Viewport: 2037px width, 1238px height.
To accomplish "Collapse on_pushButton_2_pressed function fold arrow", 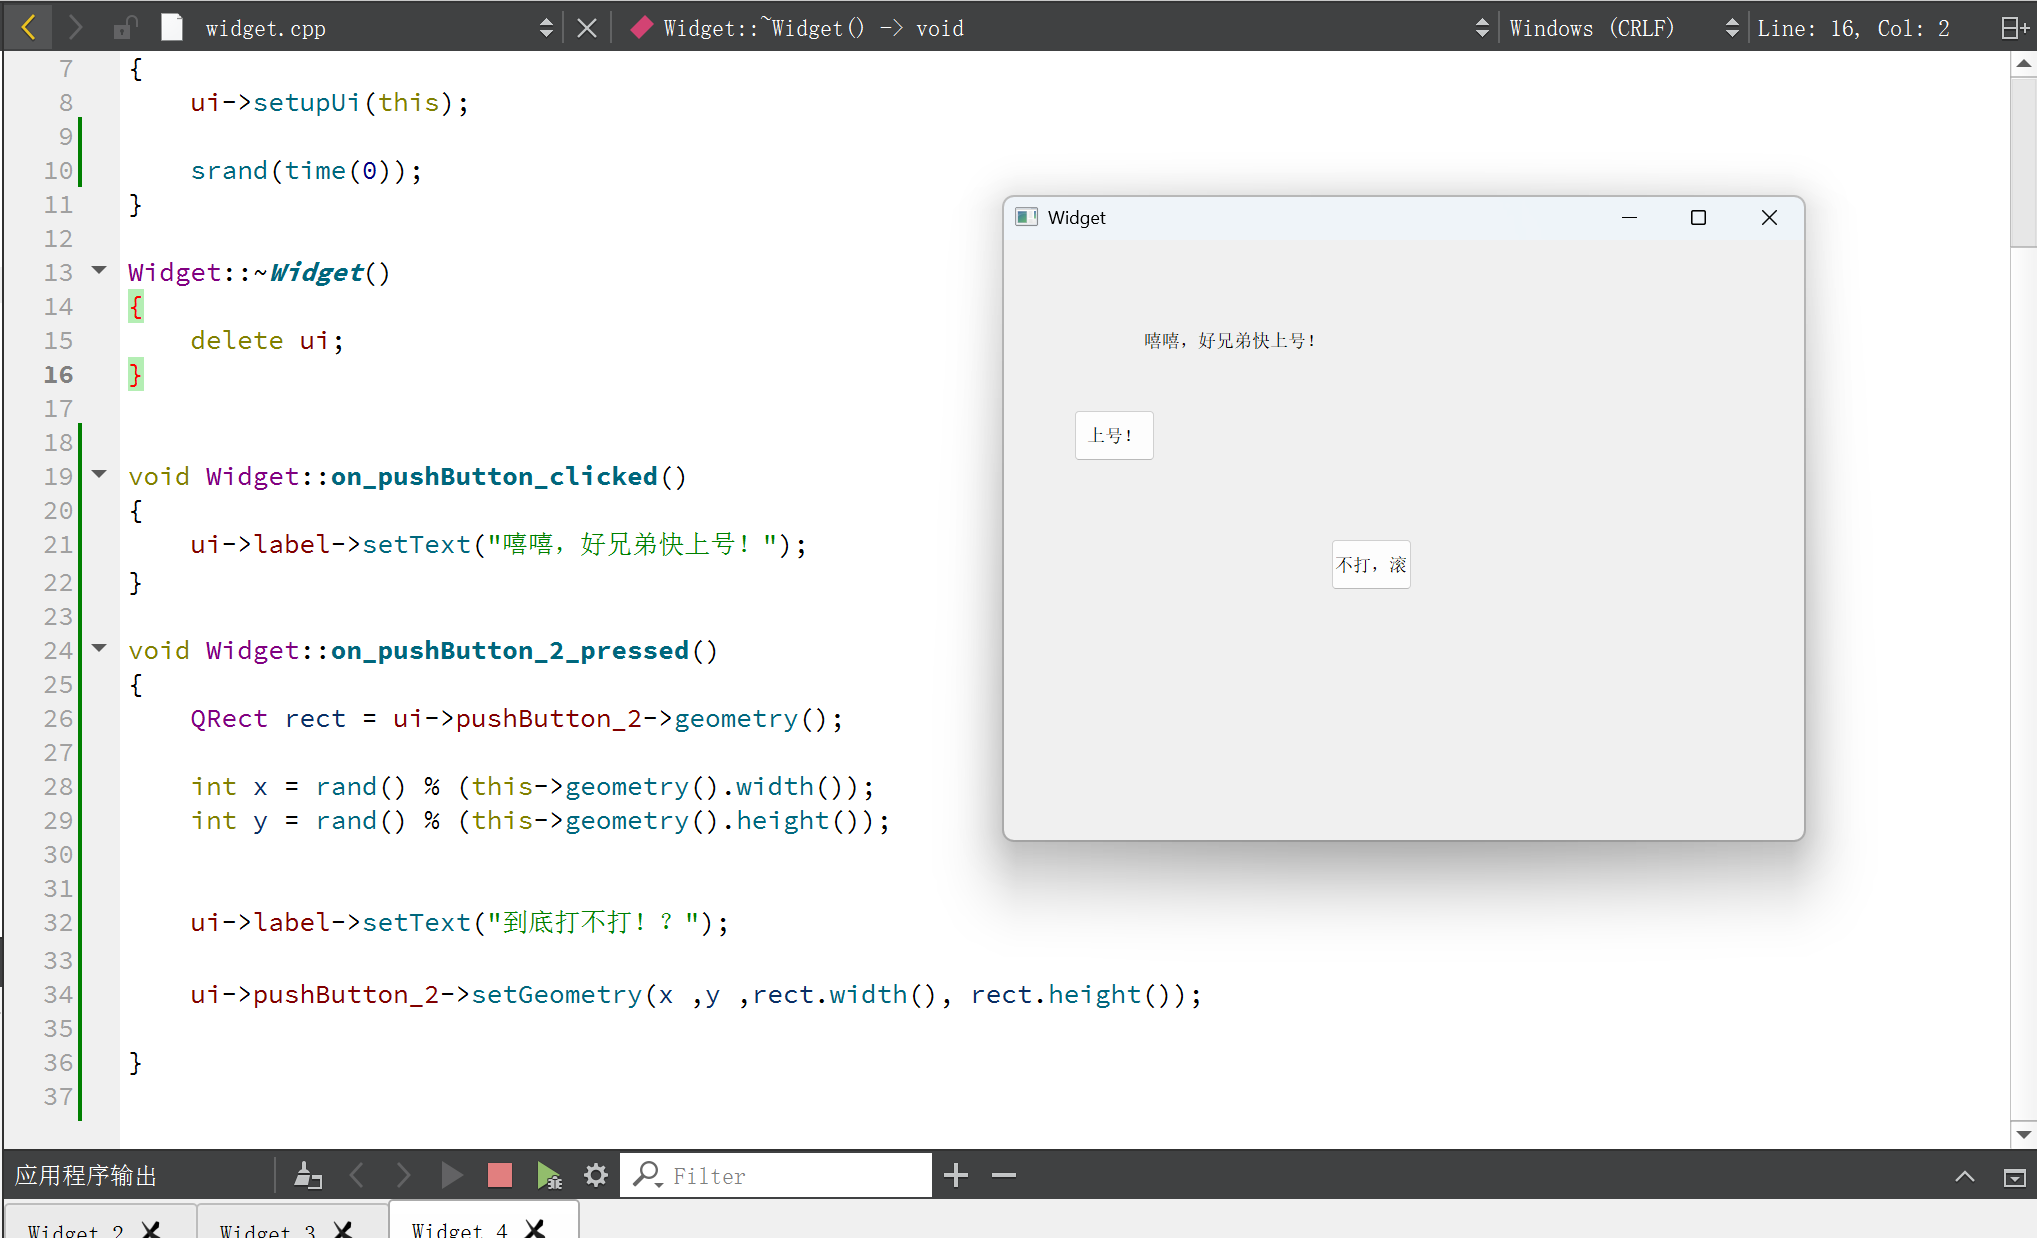I will click(x=99, y=648).
